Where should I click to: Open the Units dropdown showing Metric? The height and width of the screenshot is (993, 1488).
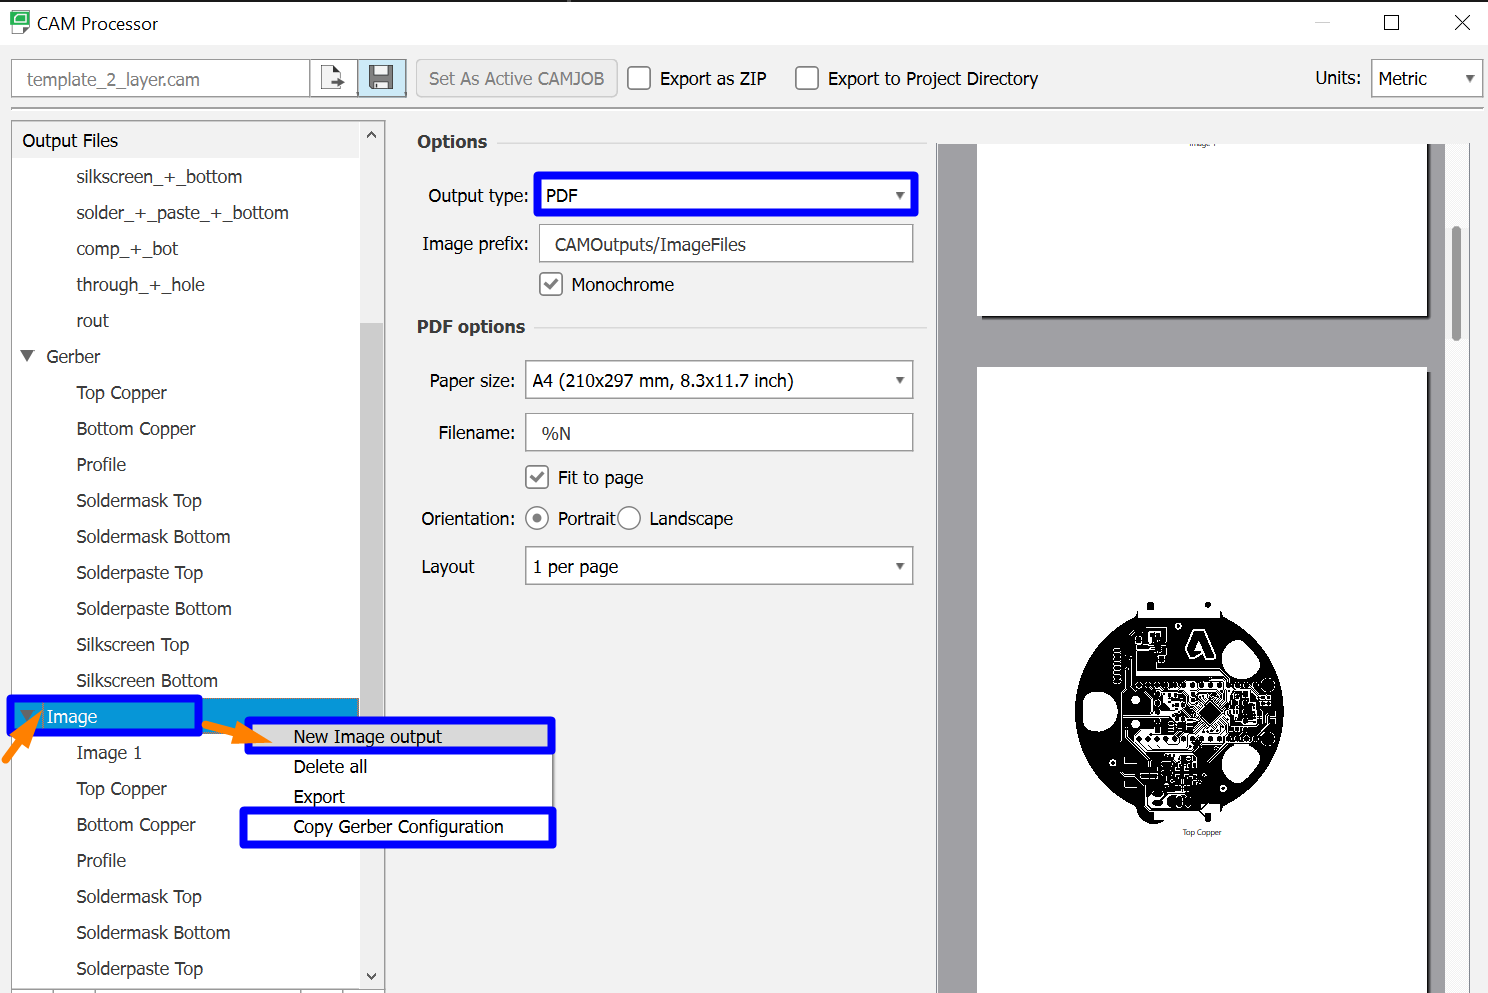click(1426, 77)
